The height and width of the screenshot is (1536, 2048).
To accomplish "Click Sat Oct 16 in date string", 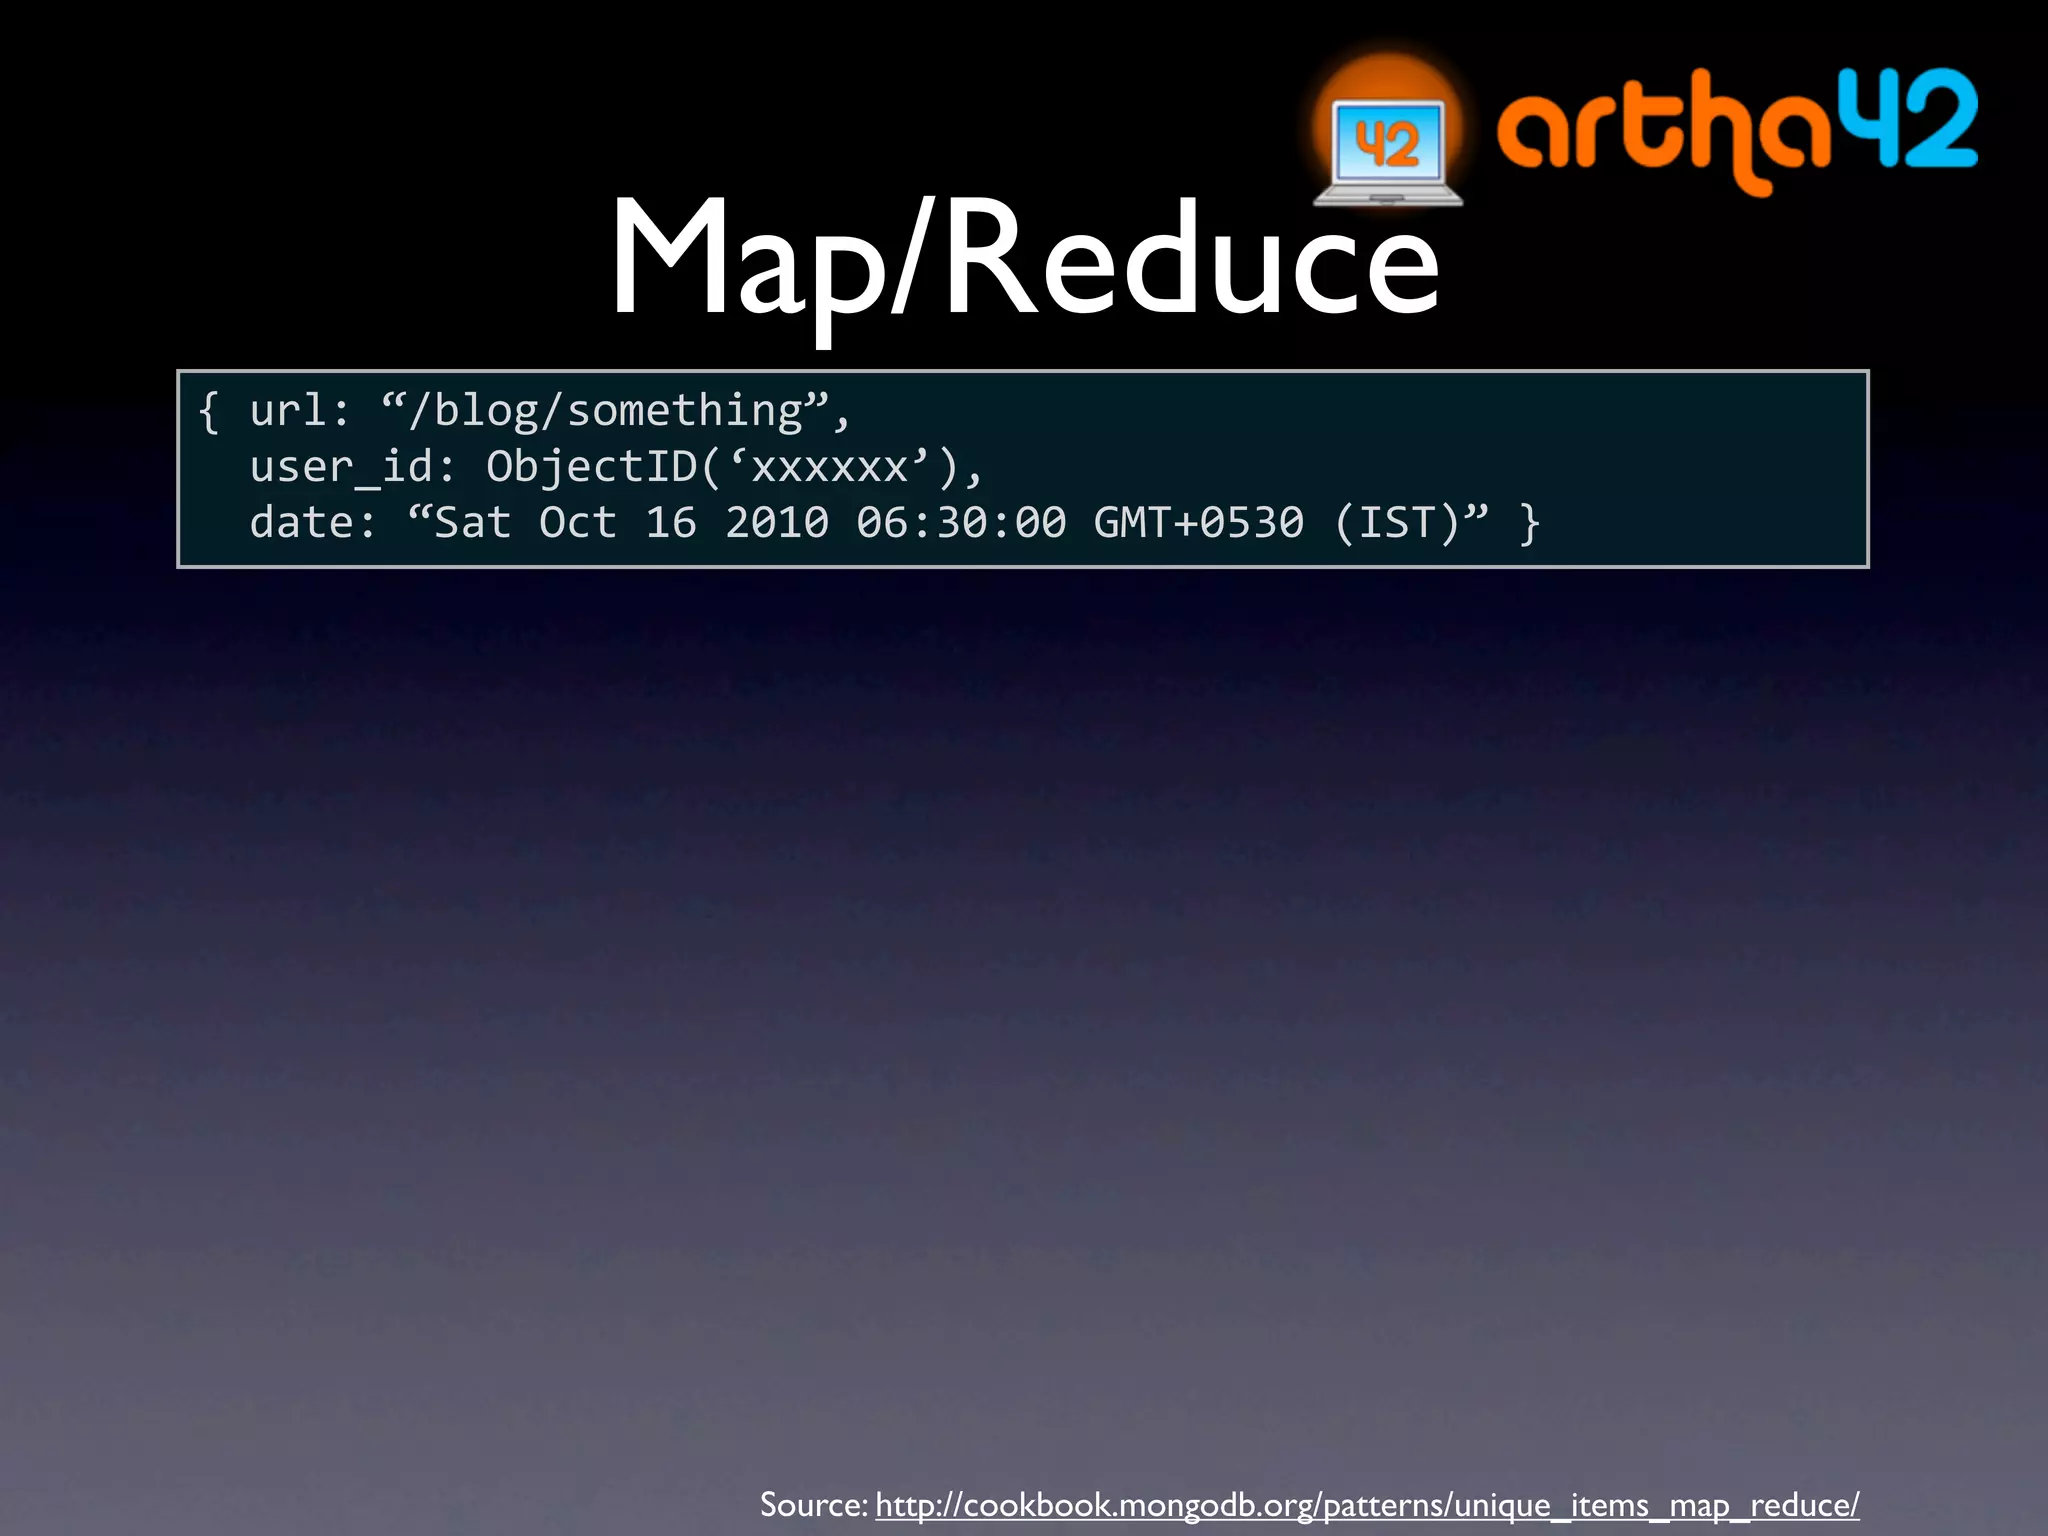I will coord(564,523).
